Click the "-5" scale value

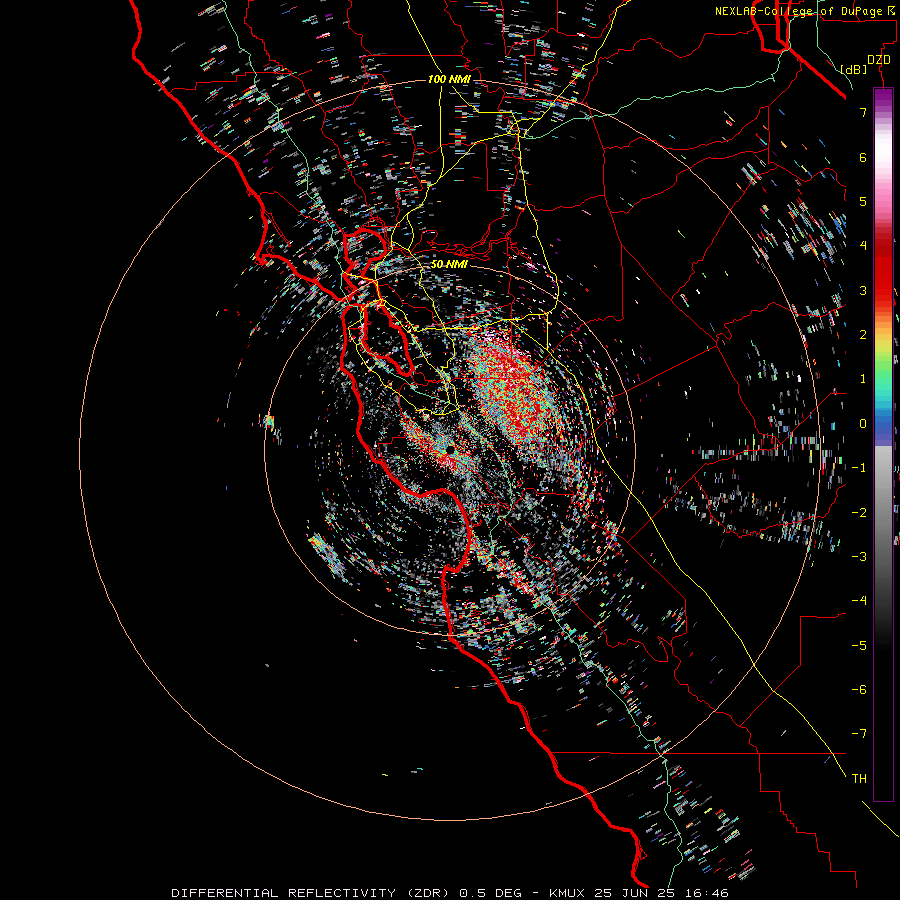pos(859,646)
